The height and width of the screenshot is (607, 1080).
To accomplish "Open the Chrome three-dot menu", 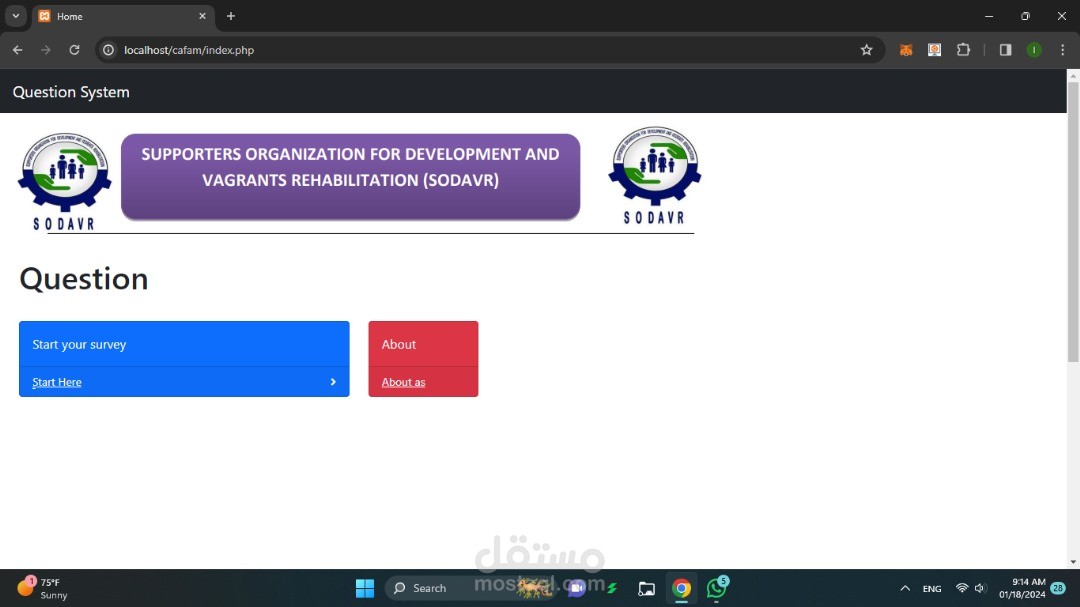I will click(x=1063, y=50).
